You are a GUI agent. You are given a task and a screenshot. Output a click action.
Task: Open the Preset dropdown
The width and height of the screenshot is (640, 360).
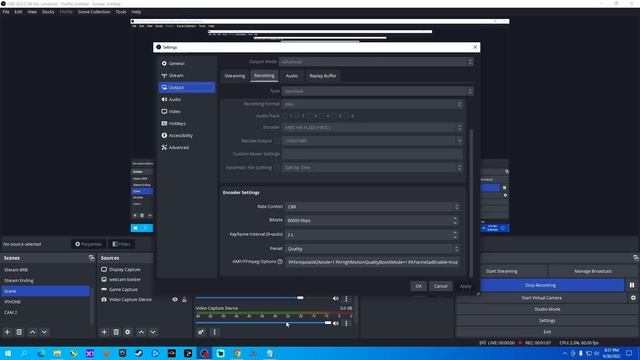(x=372, y=249)
